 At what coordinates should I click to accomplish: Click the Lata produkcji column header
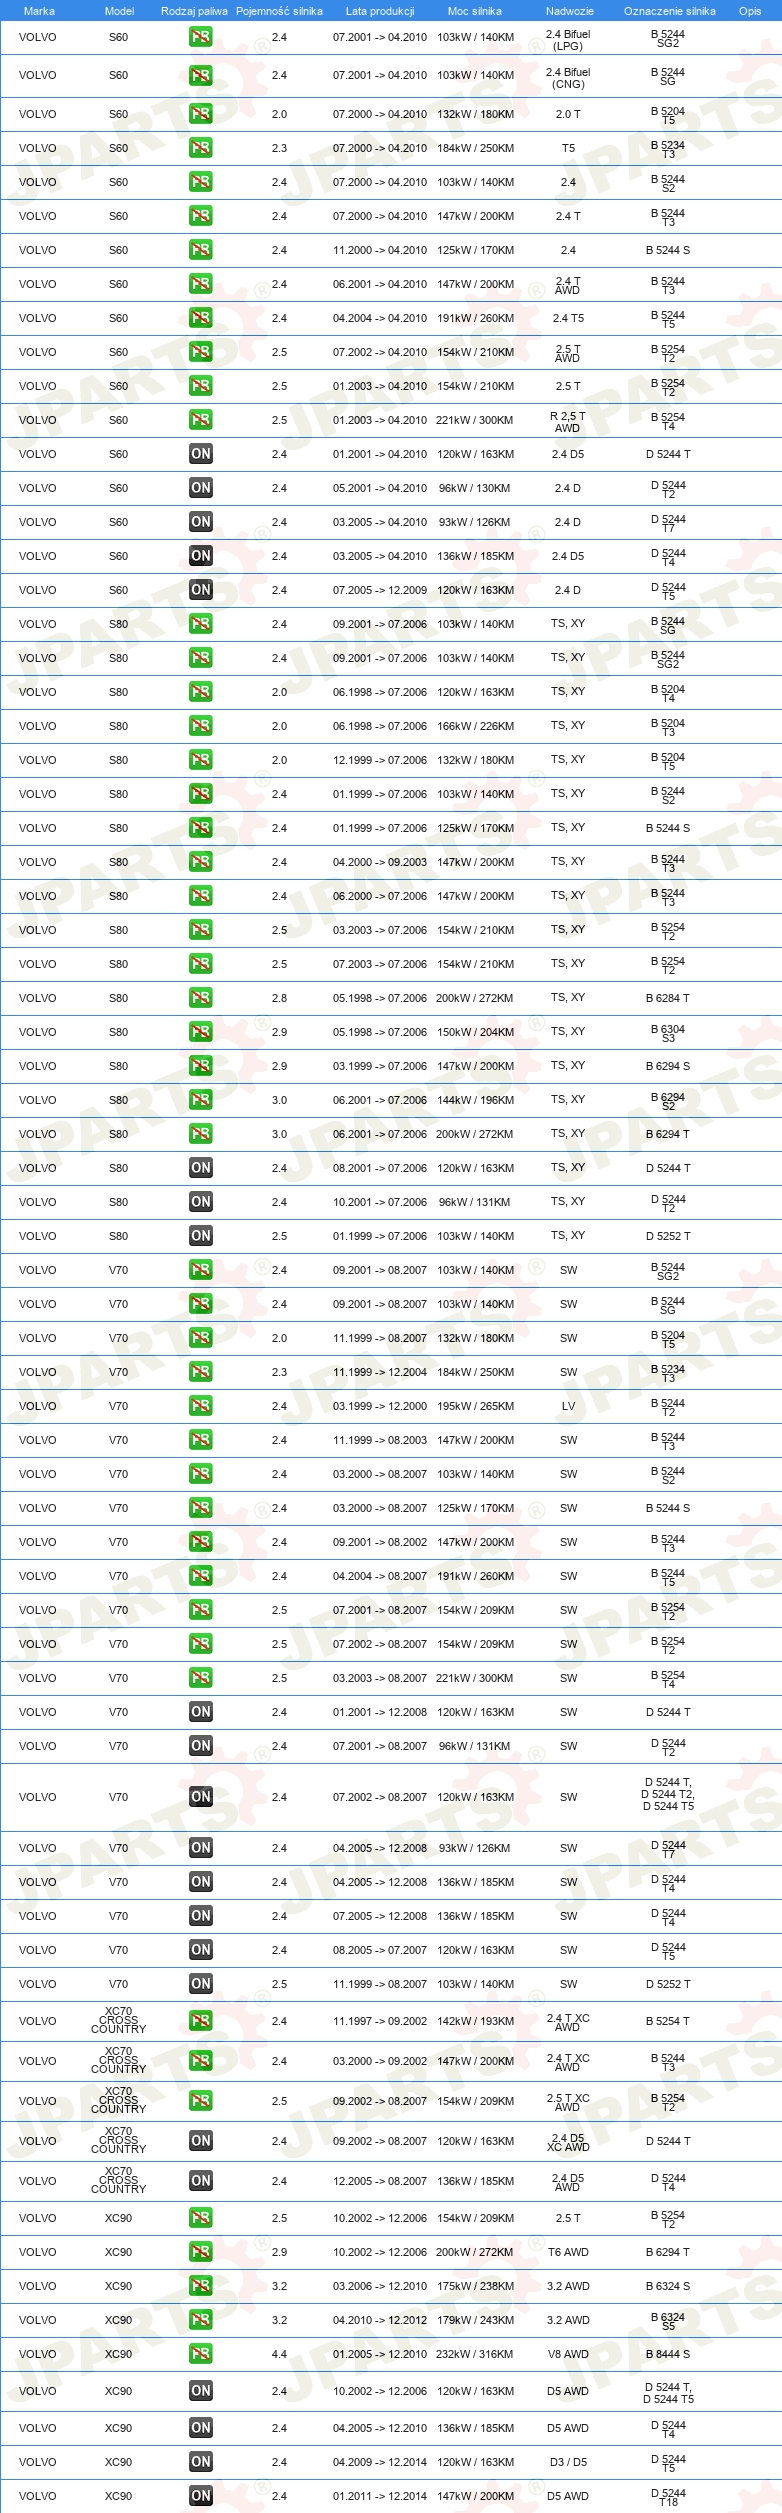pos(380,11)
